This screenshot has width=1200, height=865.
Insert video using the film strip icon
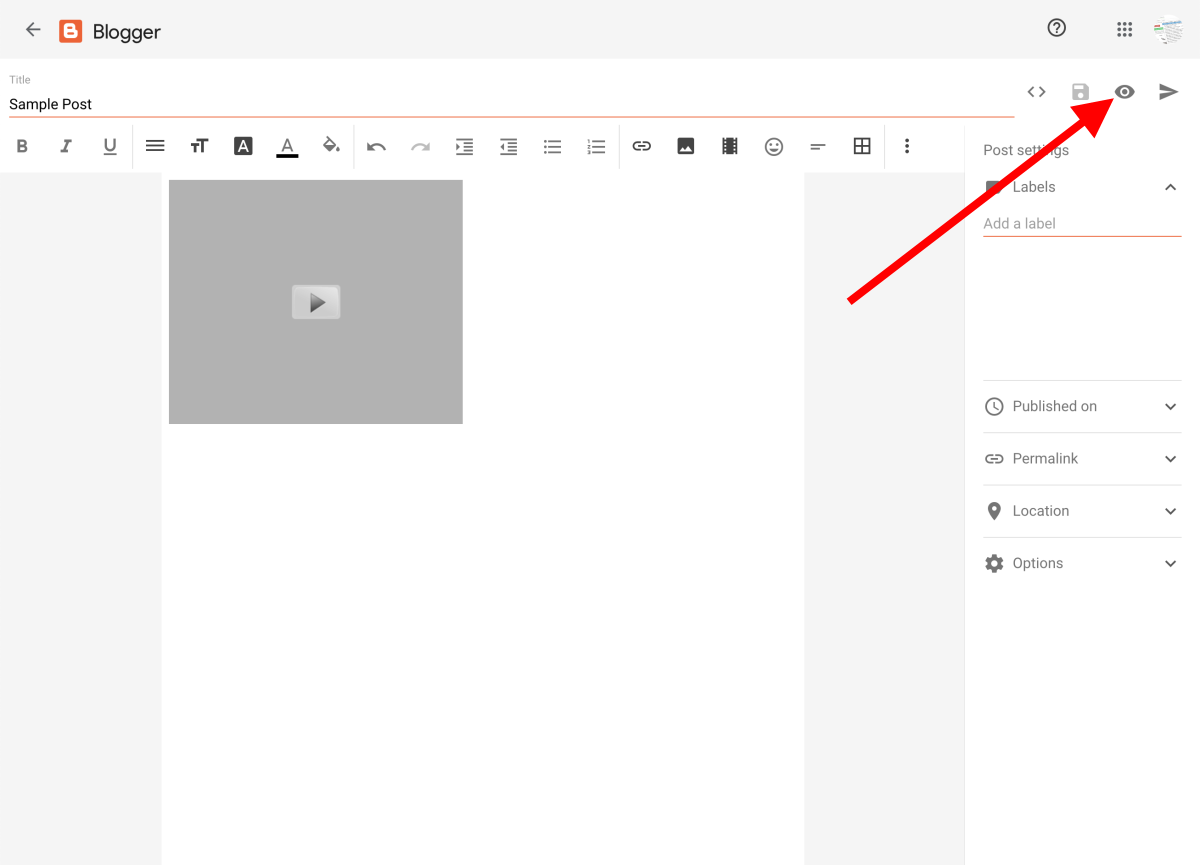729,146
